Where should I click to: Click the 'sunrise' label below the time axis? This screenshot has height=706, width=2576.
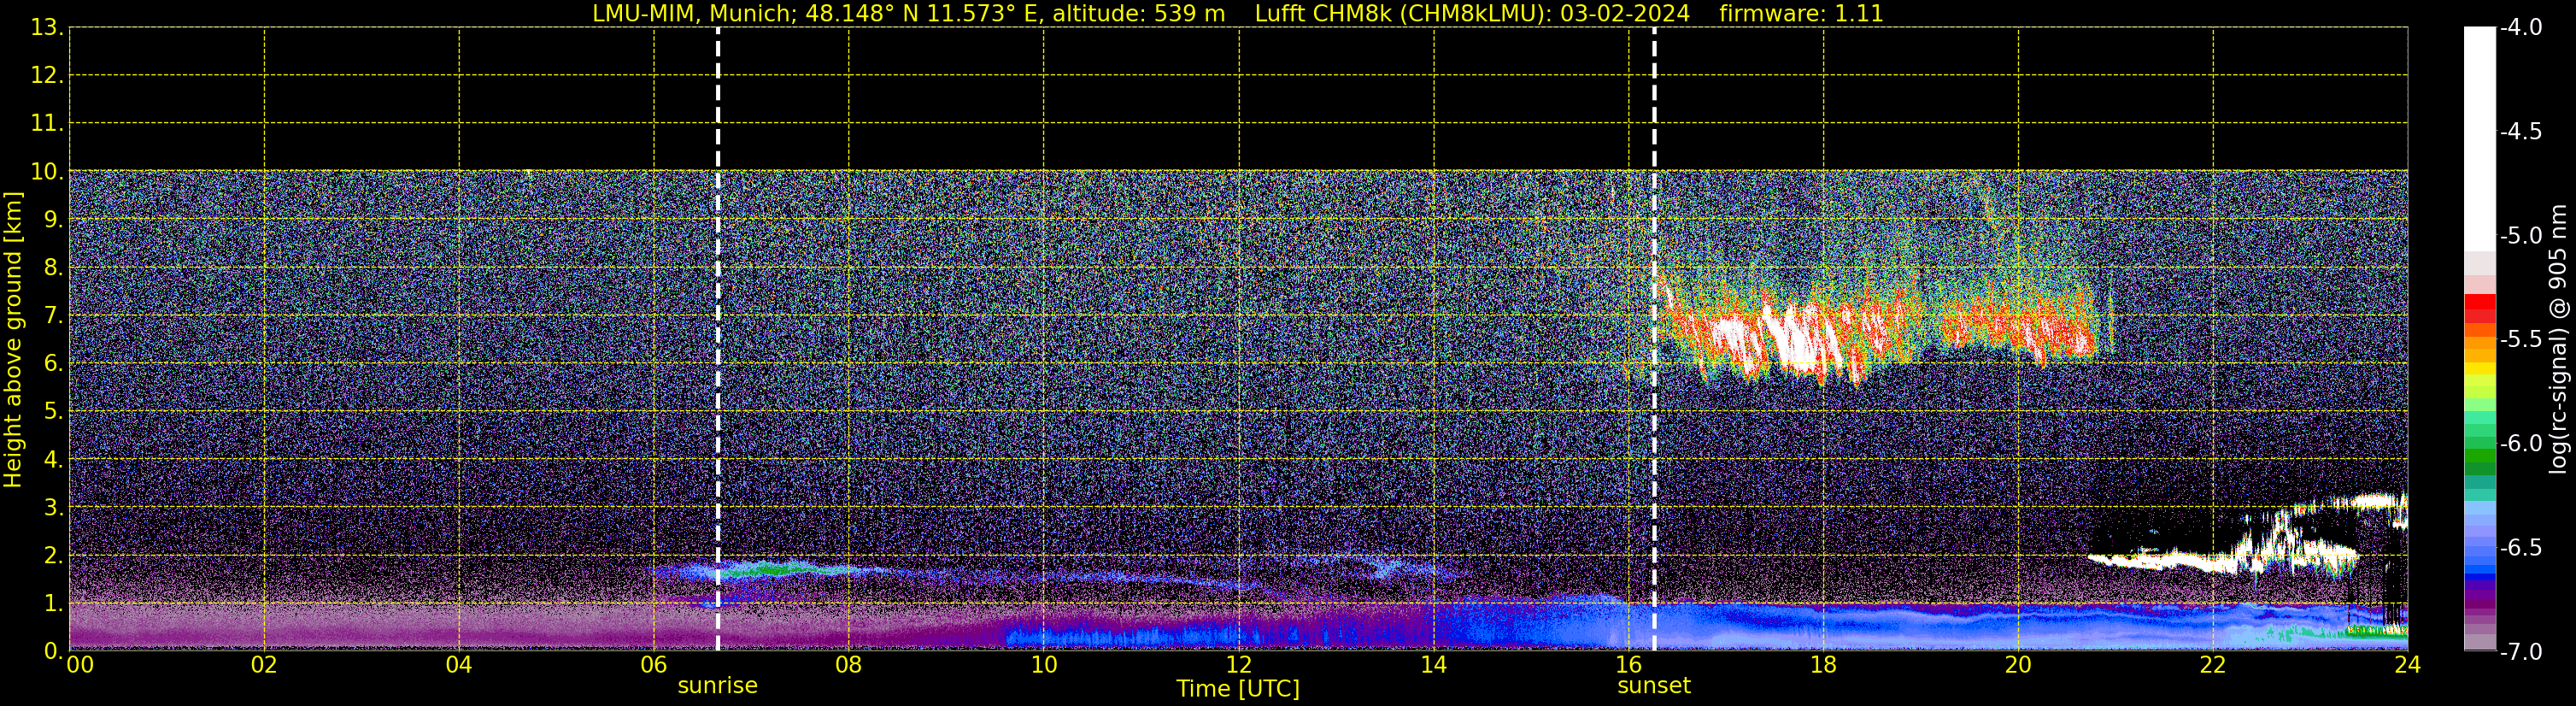pos(717,686)
